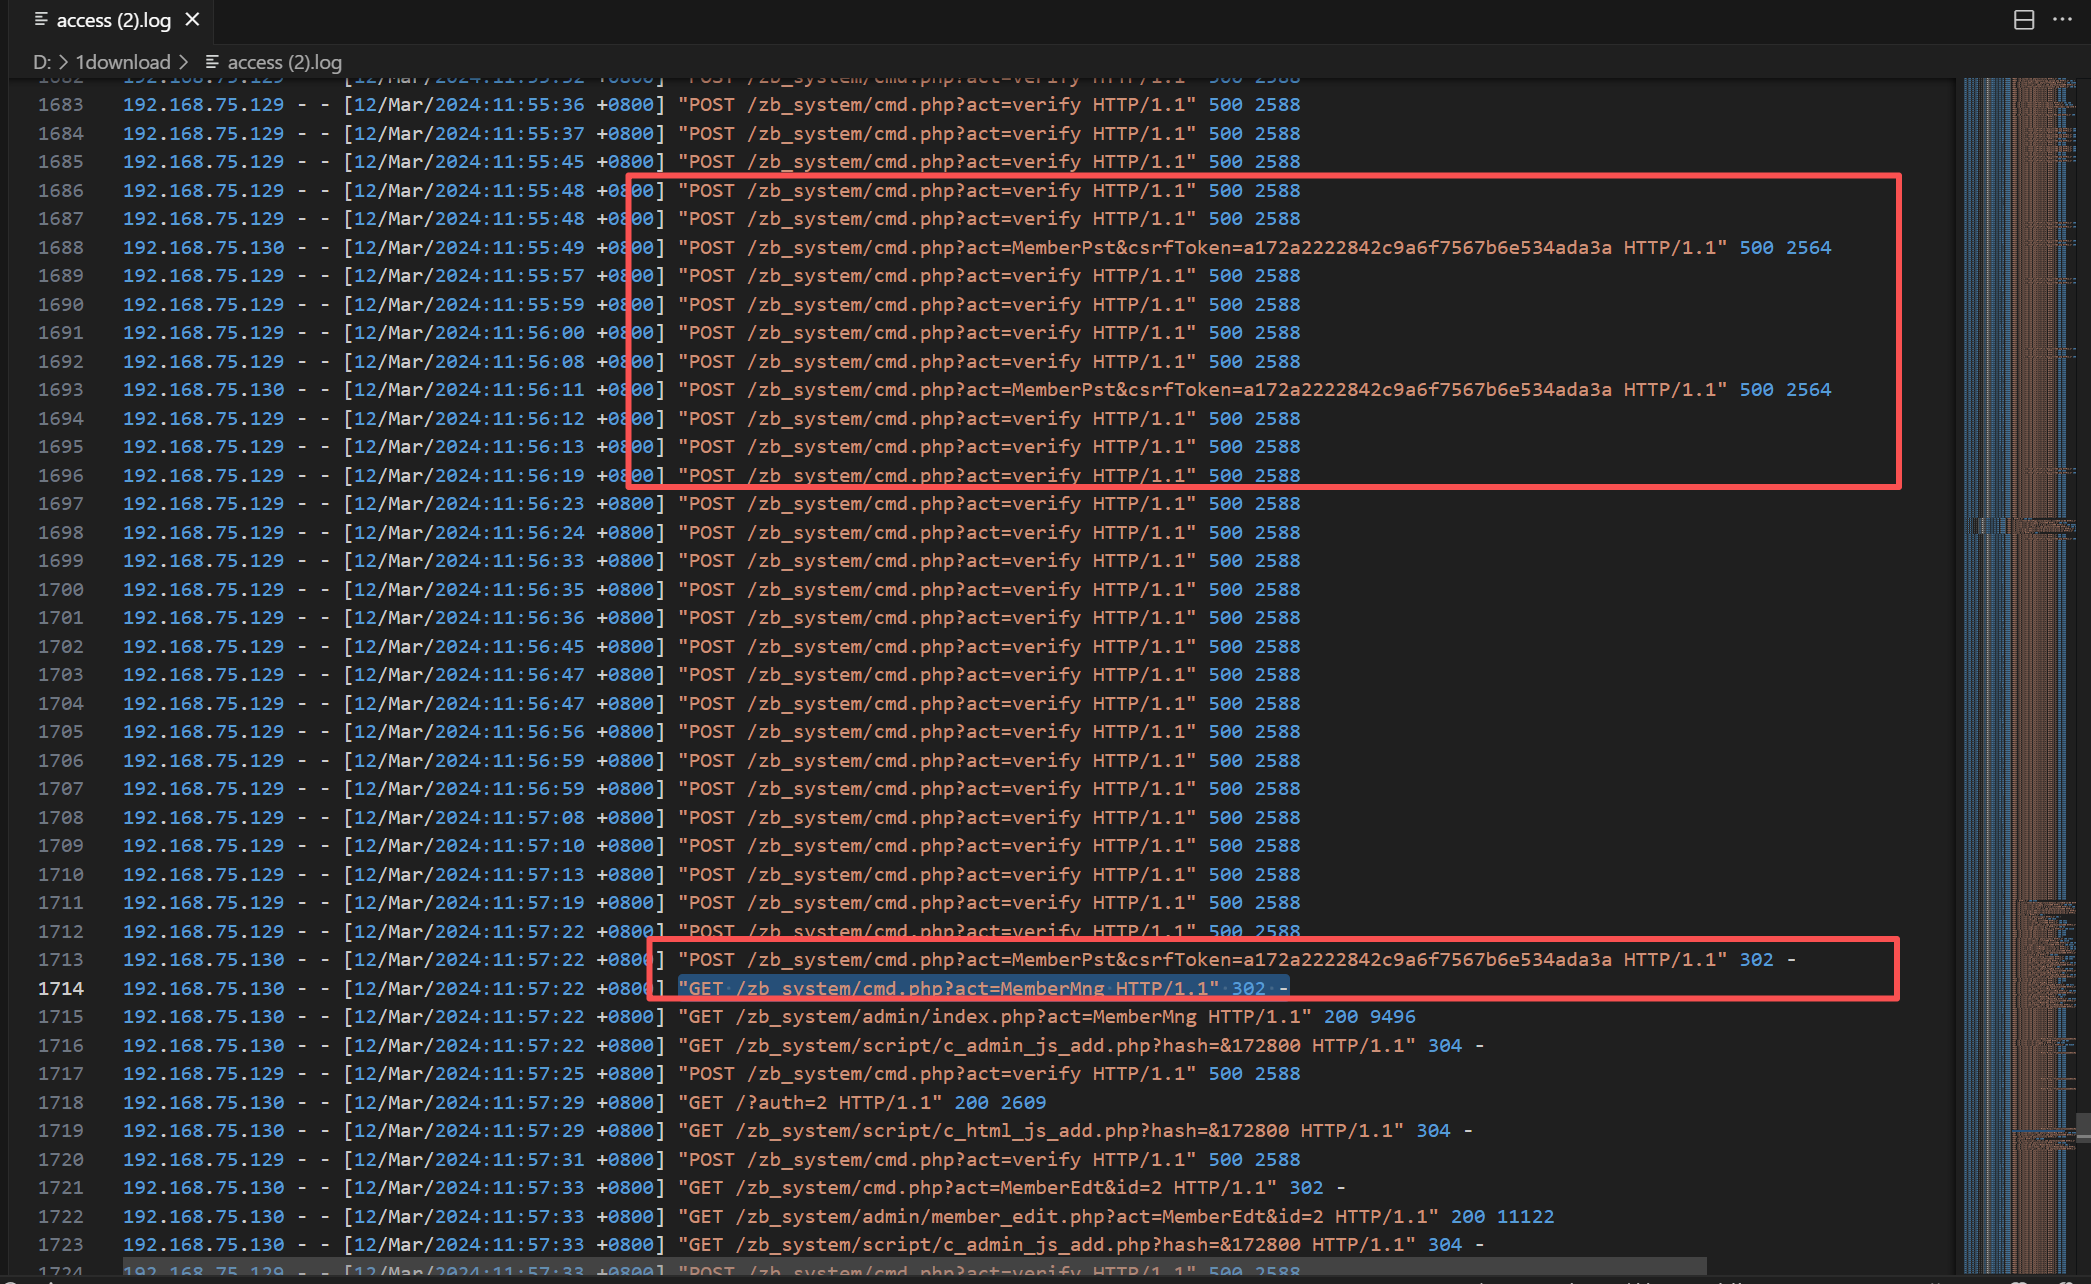
Task: Click the file icon in the breadcrumb bar
Action: pyautogui.click(x=212, y=62)
